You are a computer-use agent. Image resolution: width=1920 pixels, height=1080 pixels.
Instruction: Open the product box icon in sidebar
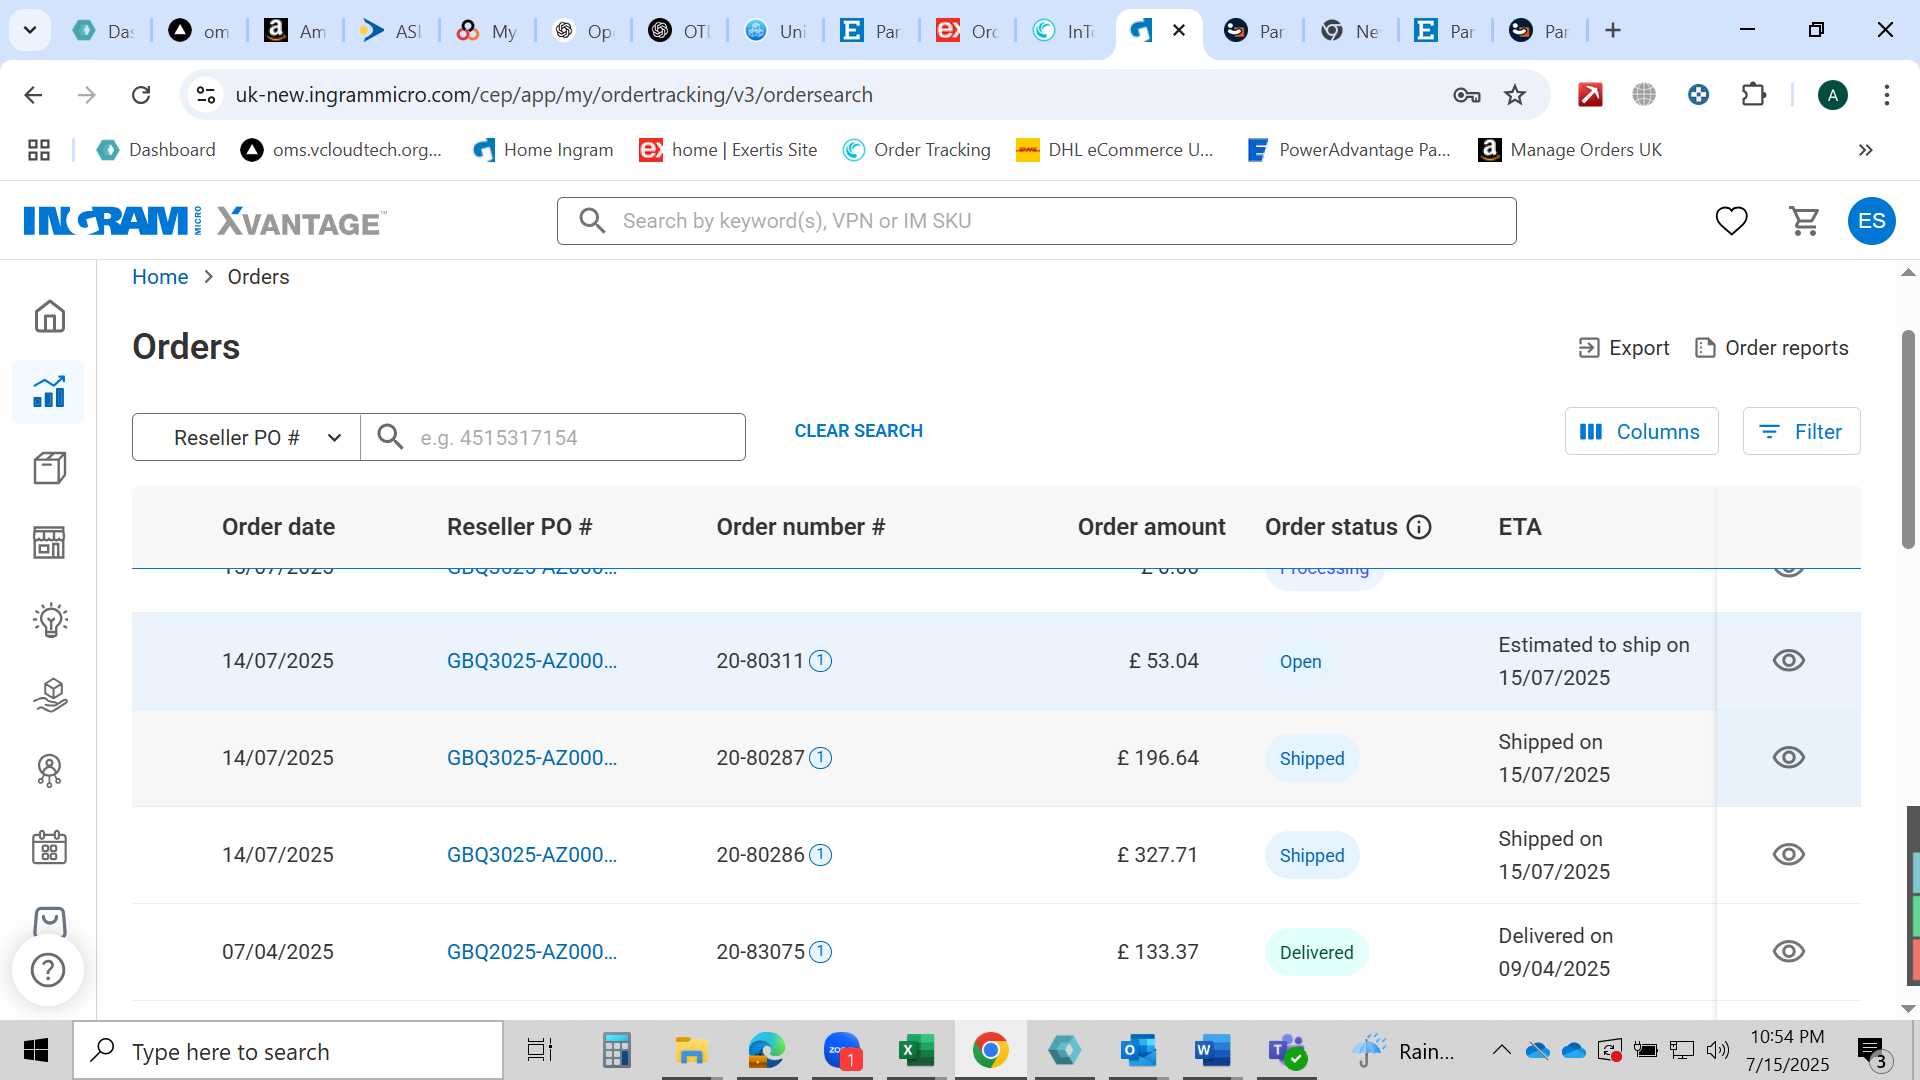[x=49, y=468]
